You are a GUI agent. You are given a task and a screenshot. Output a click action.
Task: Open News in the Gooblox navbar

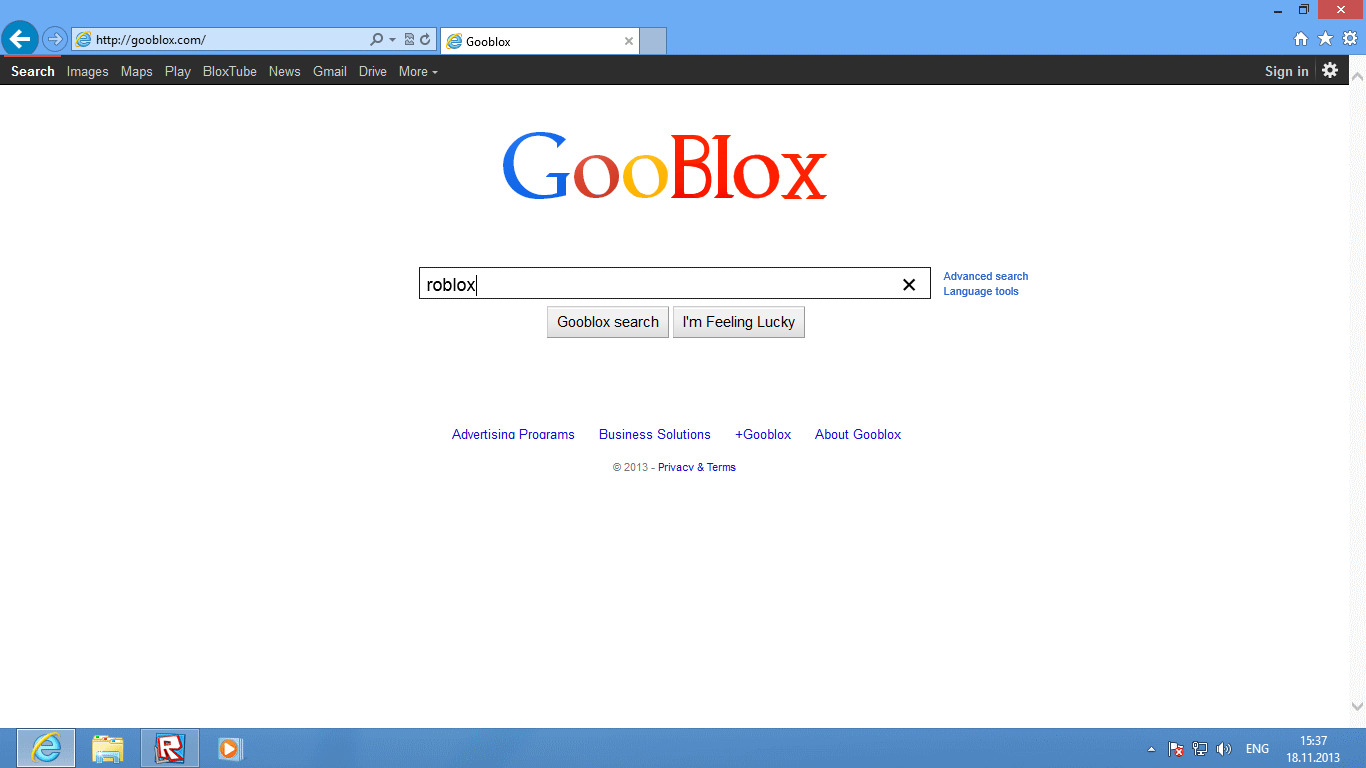tap(285, 71)
